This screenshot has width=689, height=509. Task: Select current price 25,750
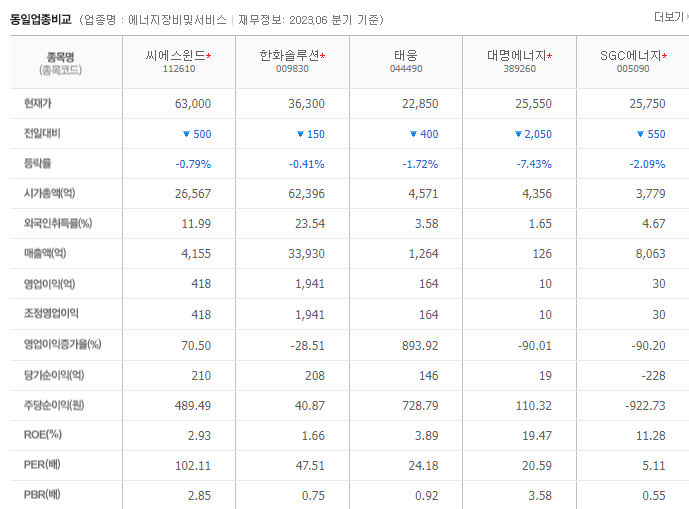pyautogui.click(x=647, y=104)
